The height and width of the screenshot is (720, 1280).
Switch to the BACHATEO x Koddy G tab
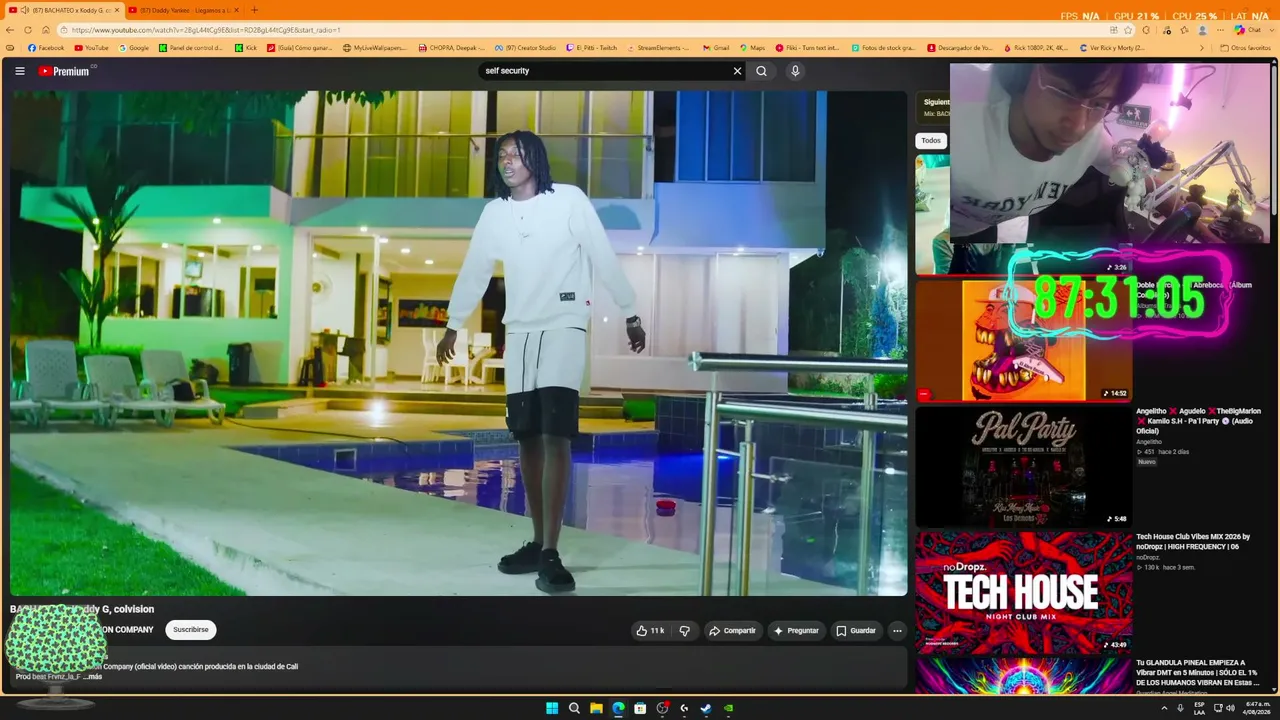click(63, 10)
